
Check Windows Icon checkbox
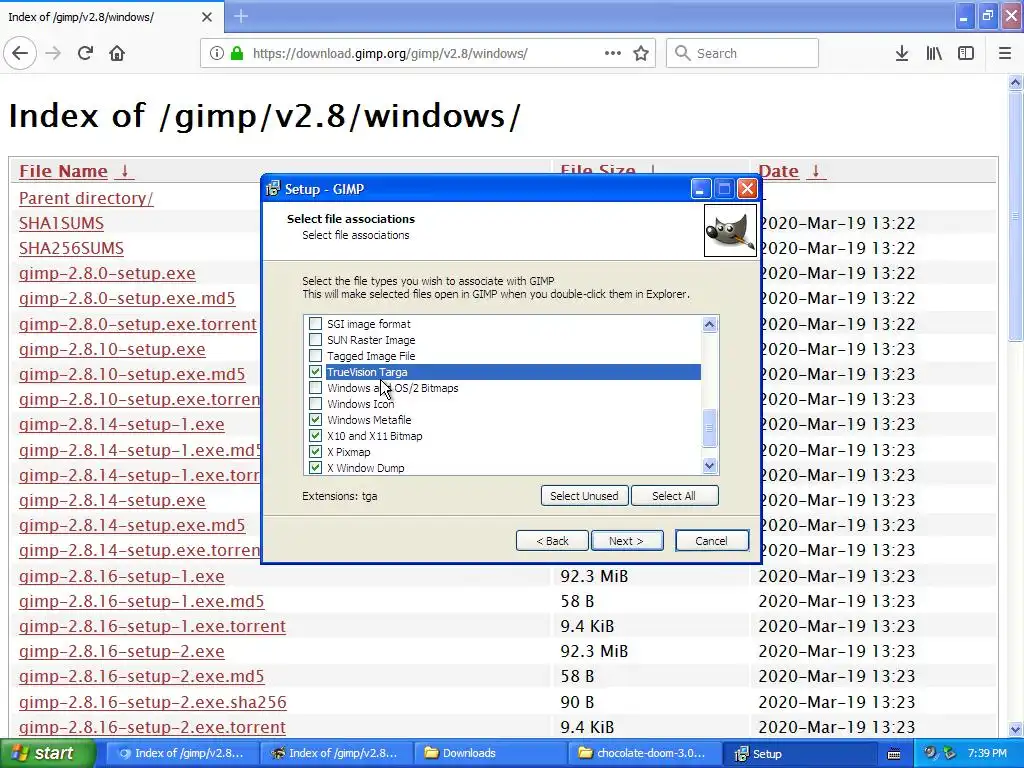point(315,404)
